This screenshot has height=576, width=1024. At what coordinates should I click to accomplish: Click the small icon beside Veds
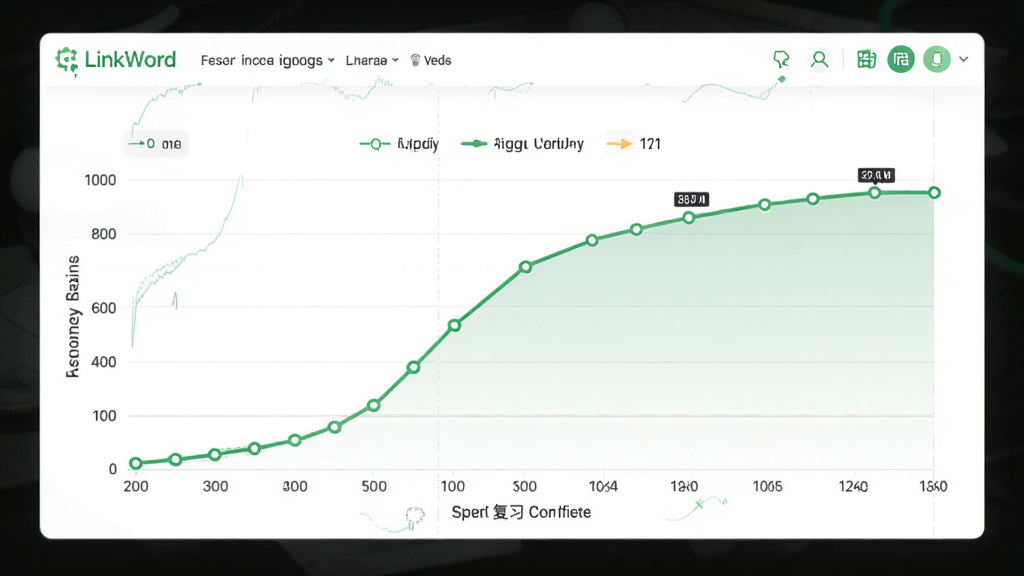(415, 60)
